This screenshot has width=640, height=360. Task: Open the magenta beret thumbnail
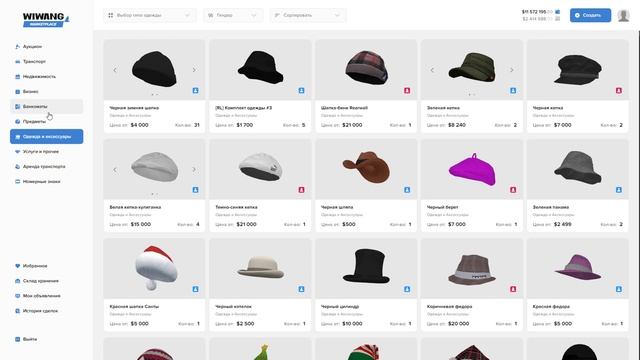[x=472, y=169]
